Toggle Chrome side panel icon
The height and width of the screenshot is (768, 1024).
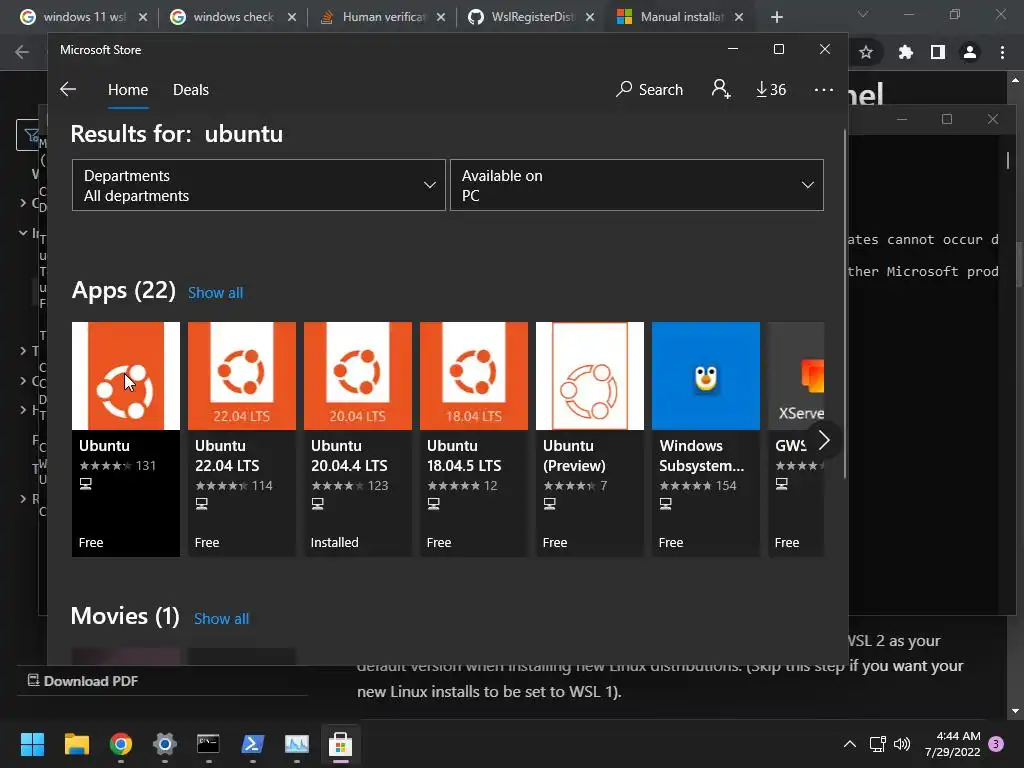pos(938,52)
